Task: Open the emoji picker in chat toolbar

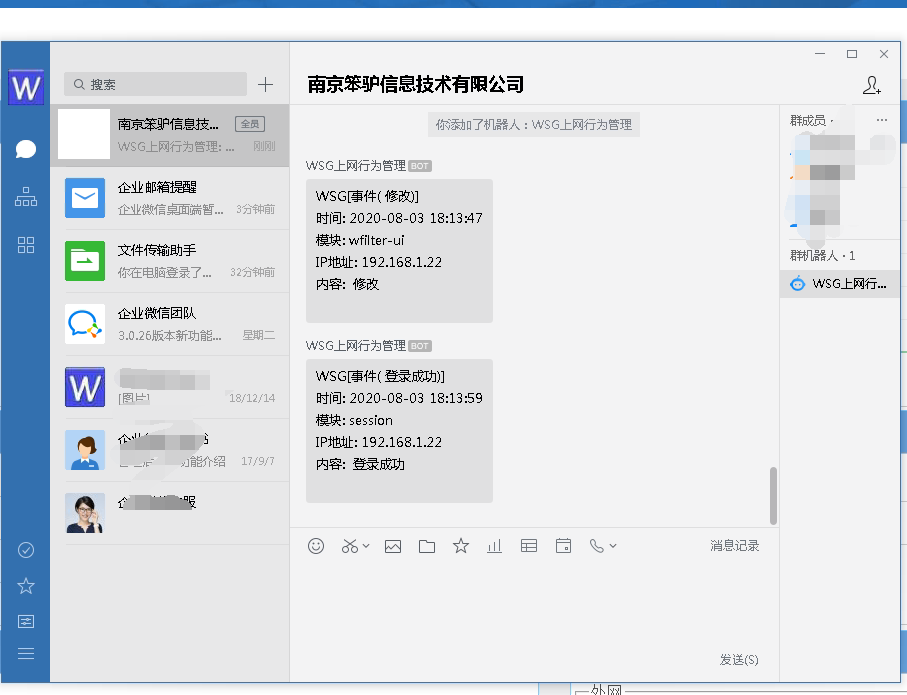Action: coord(316,546)
